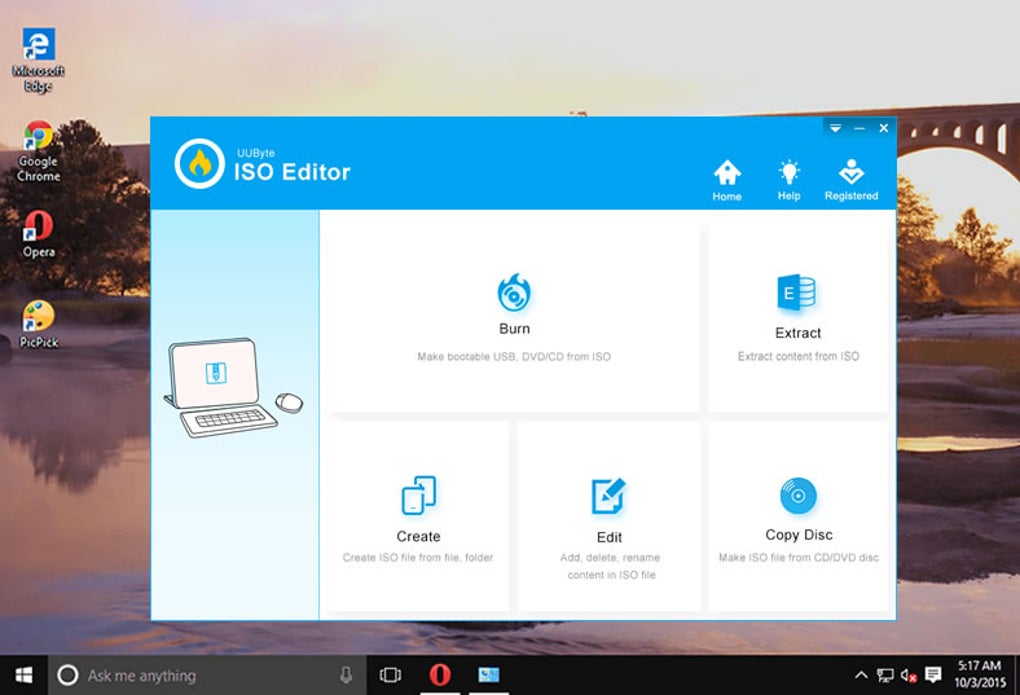Image resolution: width=1020 pixels, height=695 pixels.
Task: Open the Extract feature icon
Action: point(797,292)
